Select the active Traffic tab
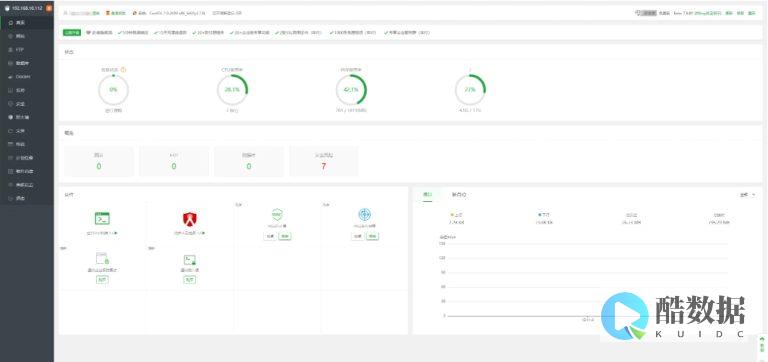The height and width of the screenshot is (362, 768). click(428, 194)
